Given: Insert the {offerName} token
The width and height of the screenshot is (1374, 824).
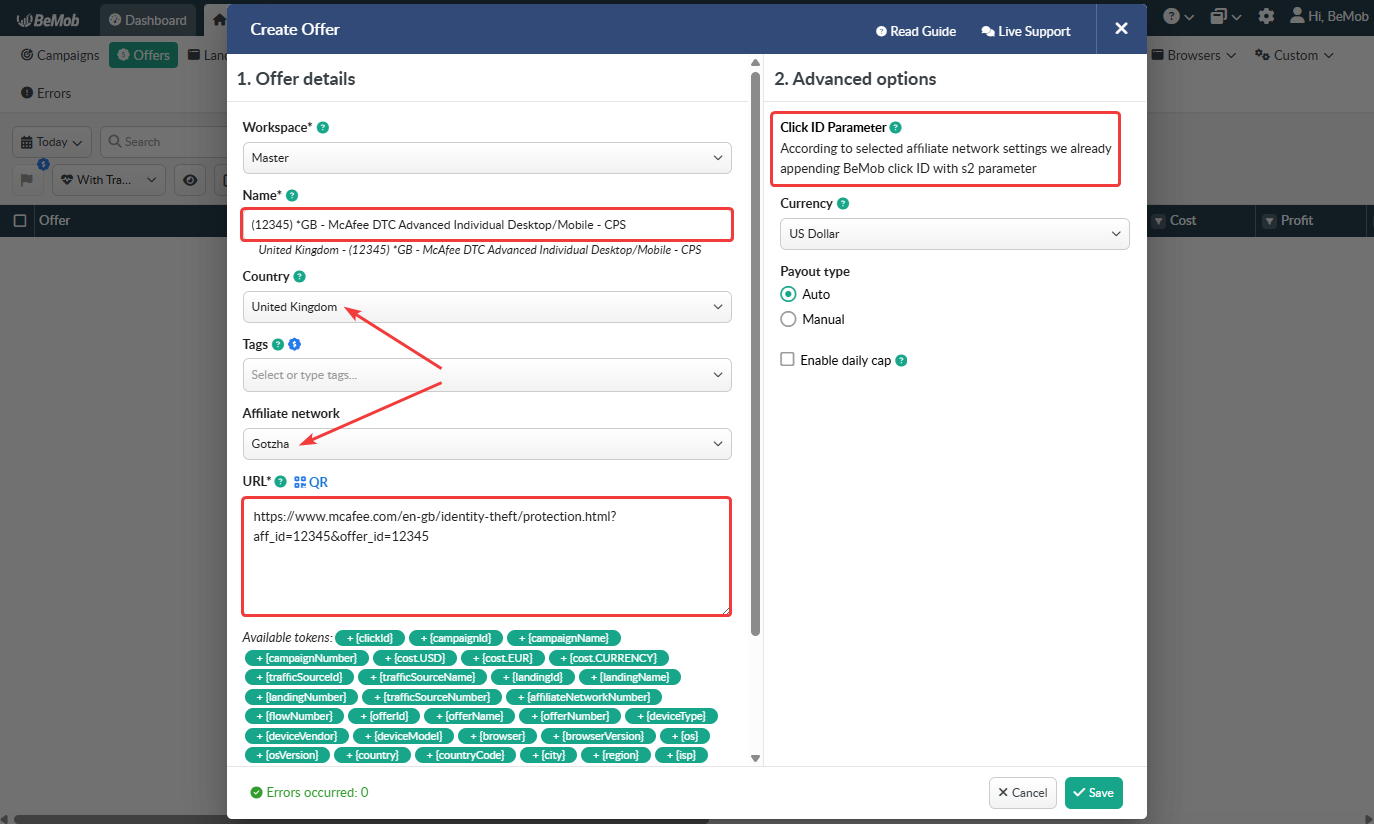Looking at the screenshot, I should tap(470, 716).
